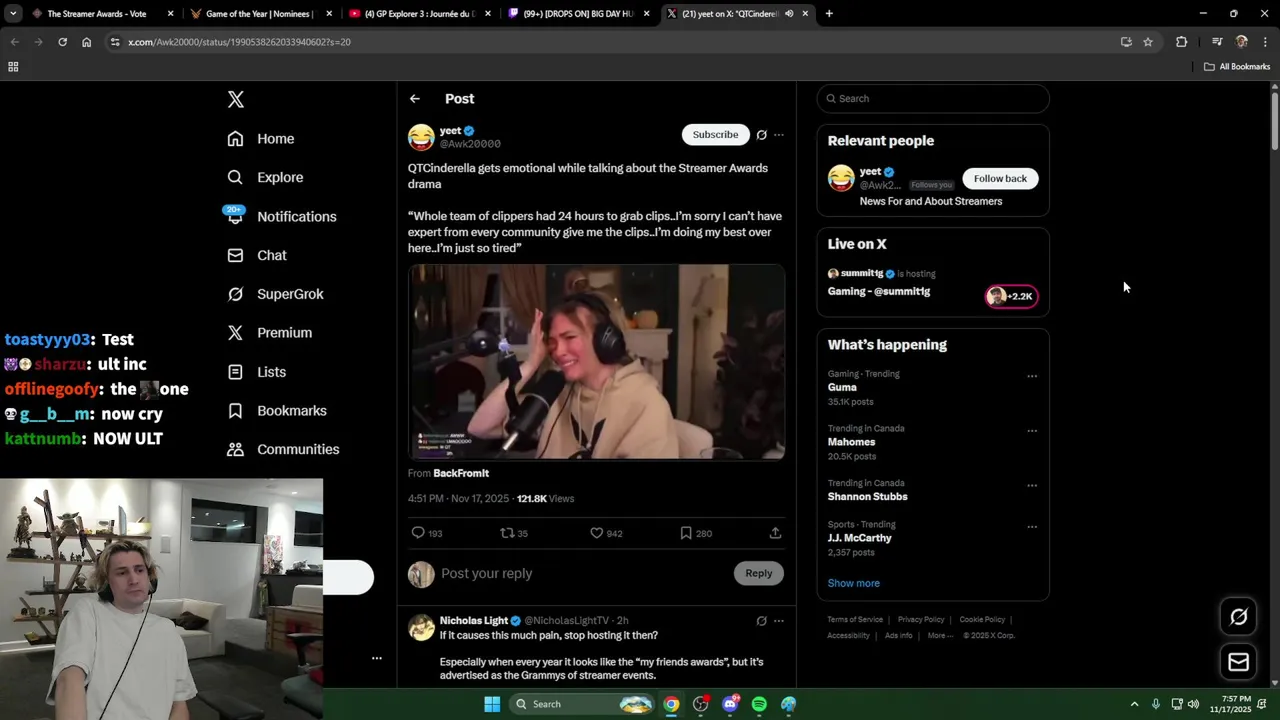1280x720 pixels.
Task: Mute the yeet on X tab audio
Action: [x=789, y=14]
